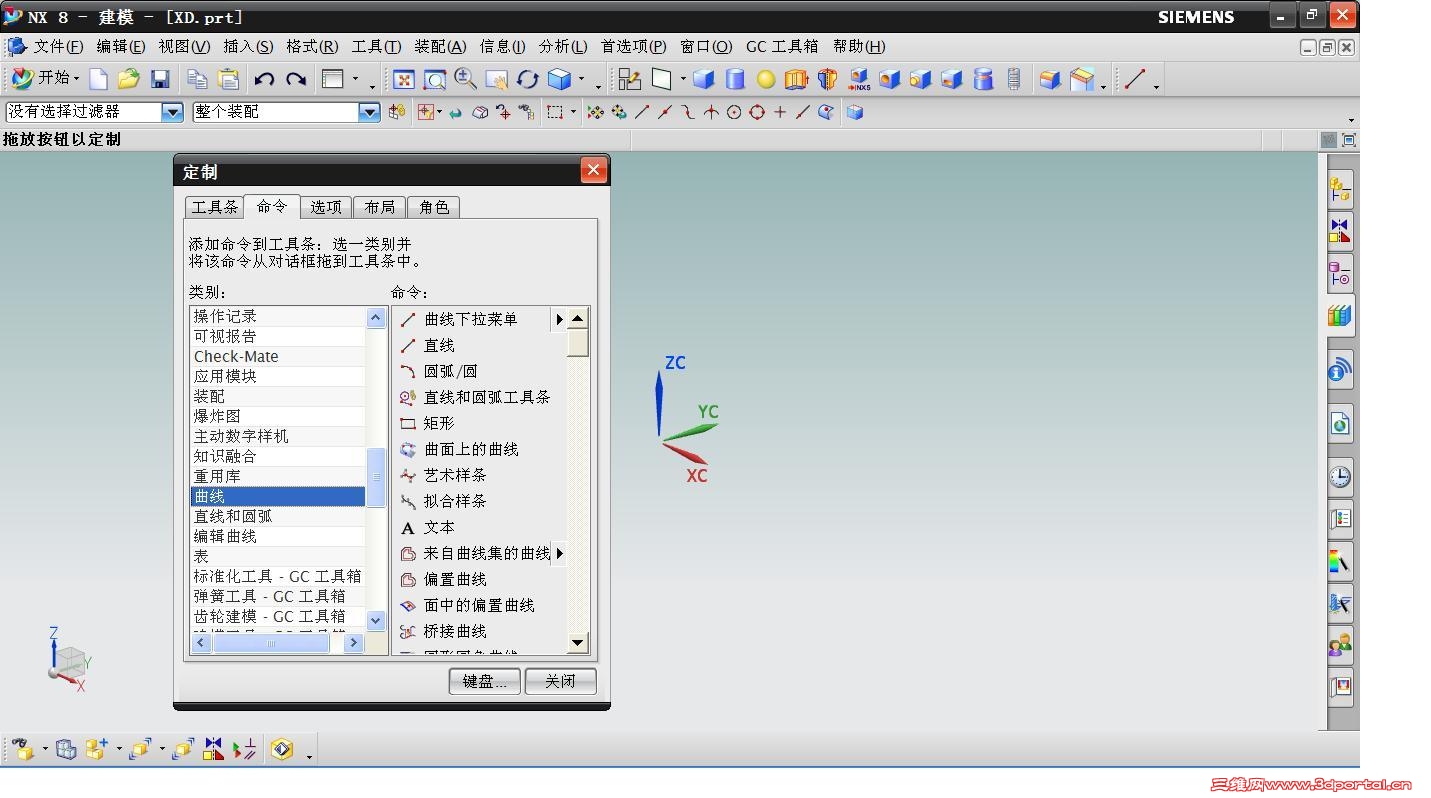Viewport: 1431px width, 798px height.
Task: Click the Thread feature icon
Action: pyautogui.click(x=1014, y=79)
